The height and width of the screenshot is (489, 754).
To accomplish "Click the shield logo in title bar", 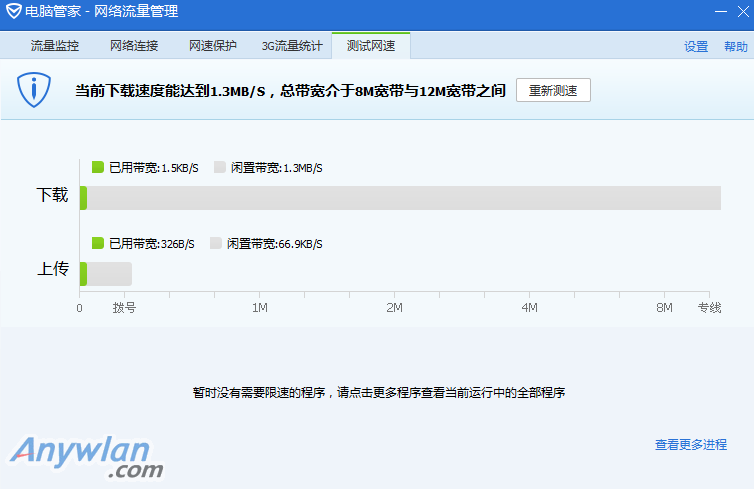I will point(13,11).
